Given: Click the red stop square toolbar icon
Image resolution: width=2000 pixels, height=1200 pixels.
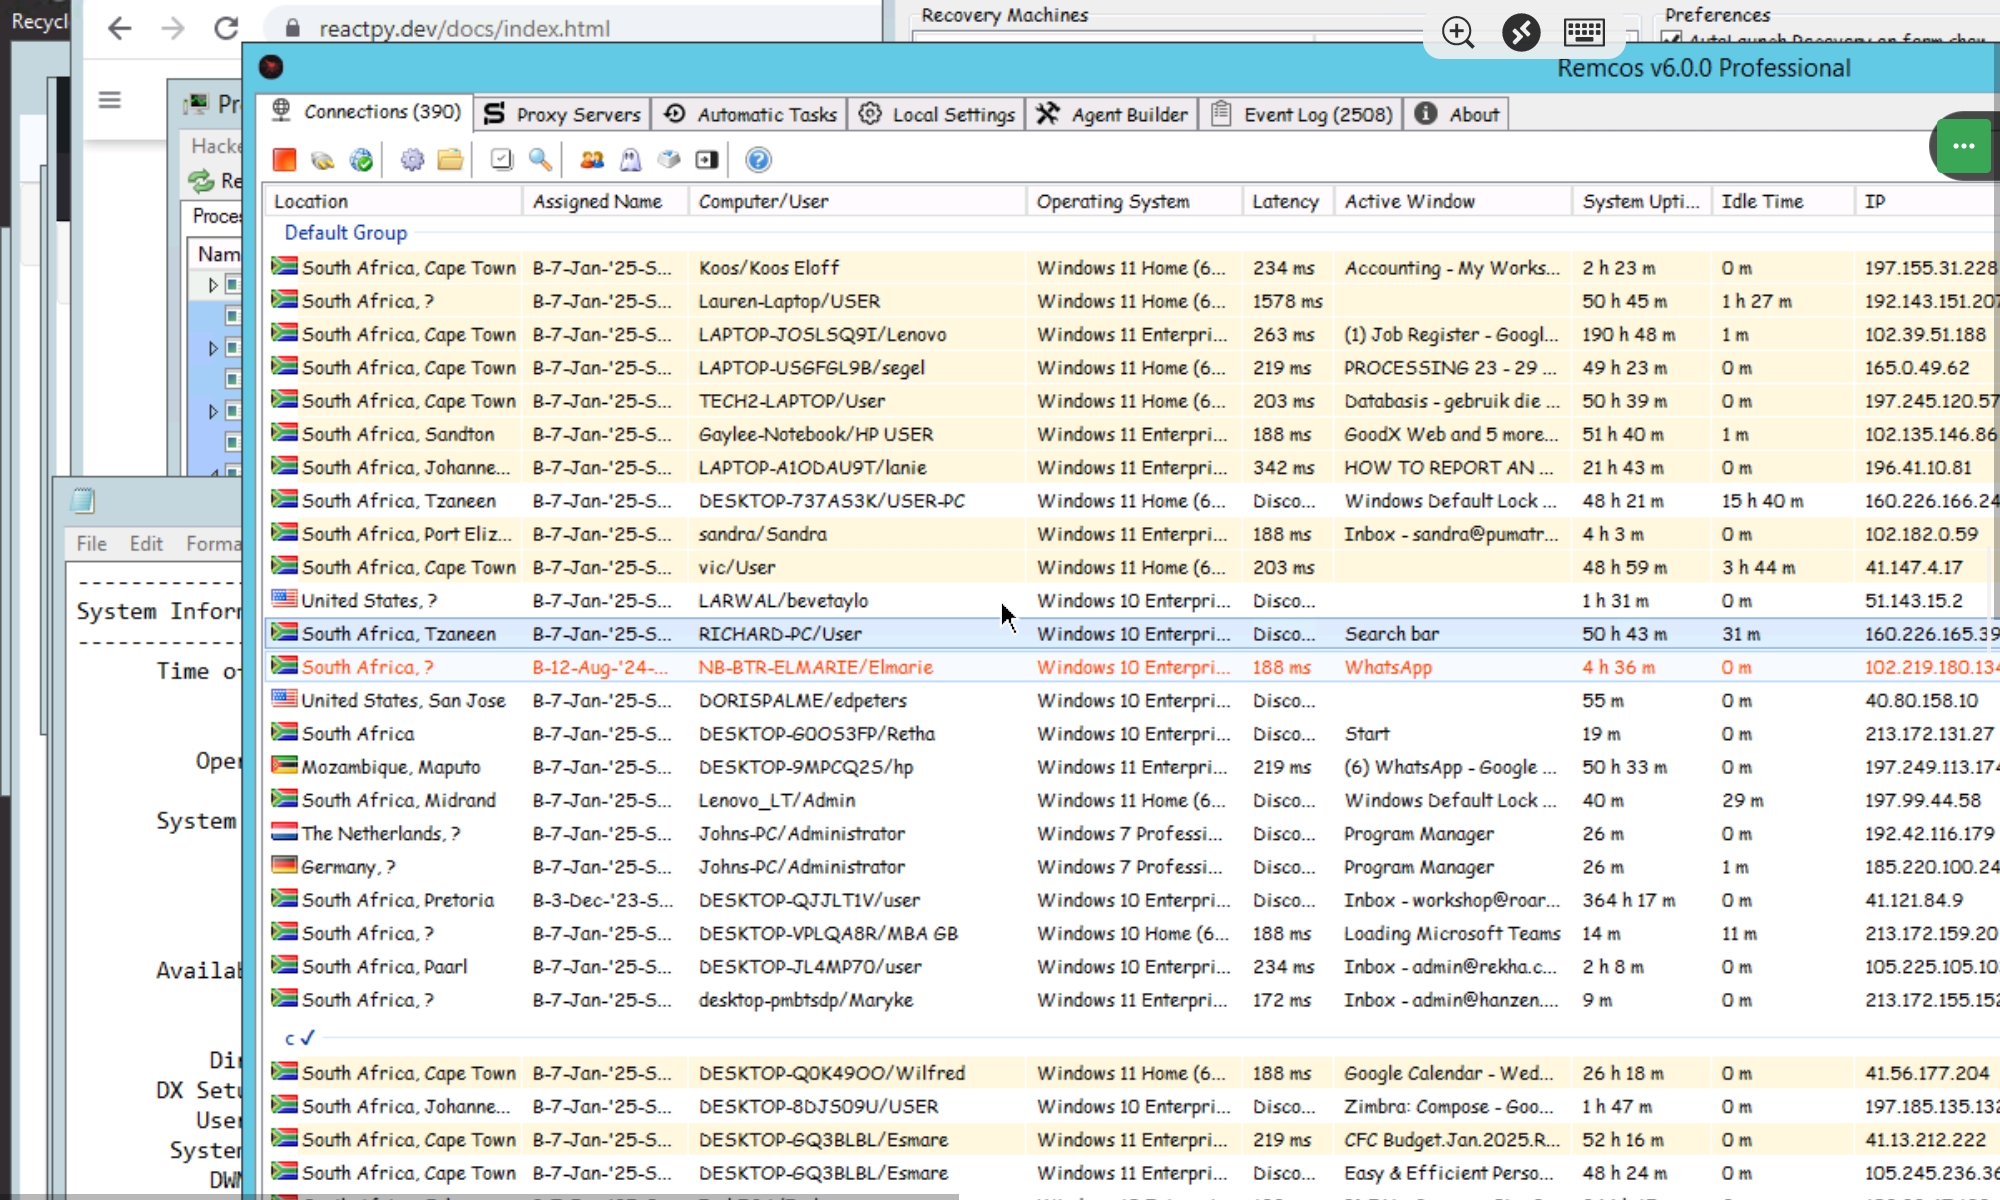Looking at the screenshot, I should click(284, 160).
